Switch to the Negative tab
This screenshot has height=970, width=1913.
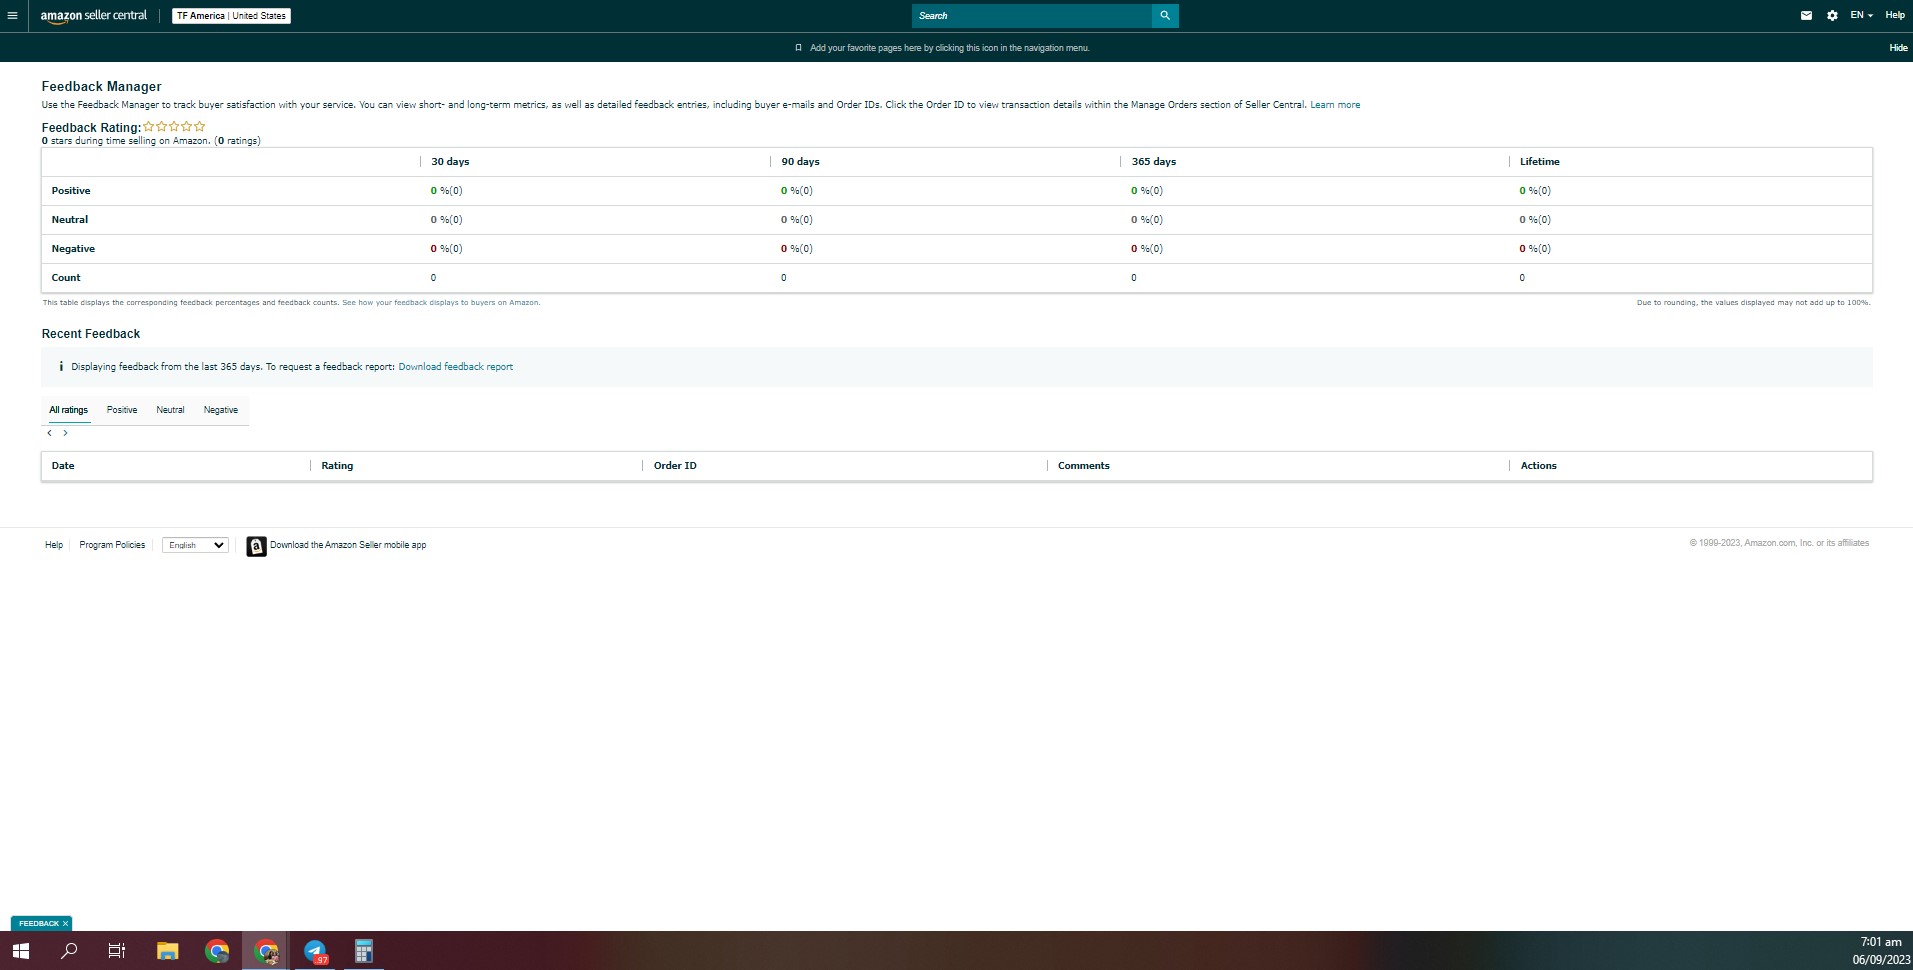point(221,410)
